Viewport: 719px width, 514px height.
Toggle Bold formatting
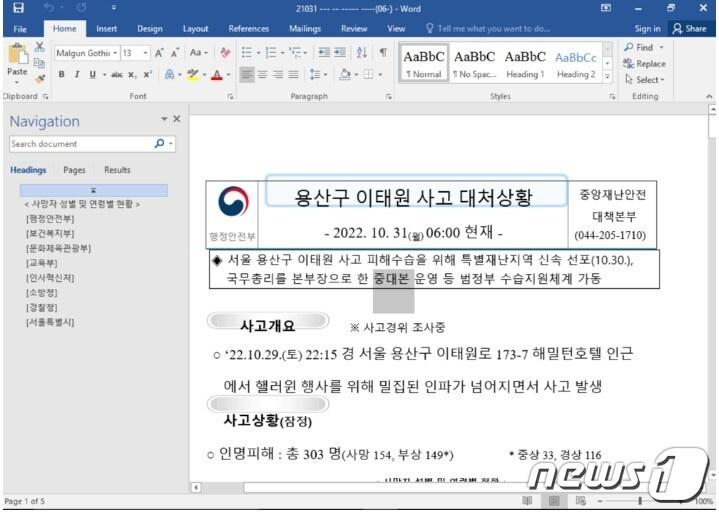(x=61, y=74)
